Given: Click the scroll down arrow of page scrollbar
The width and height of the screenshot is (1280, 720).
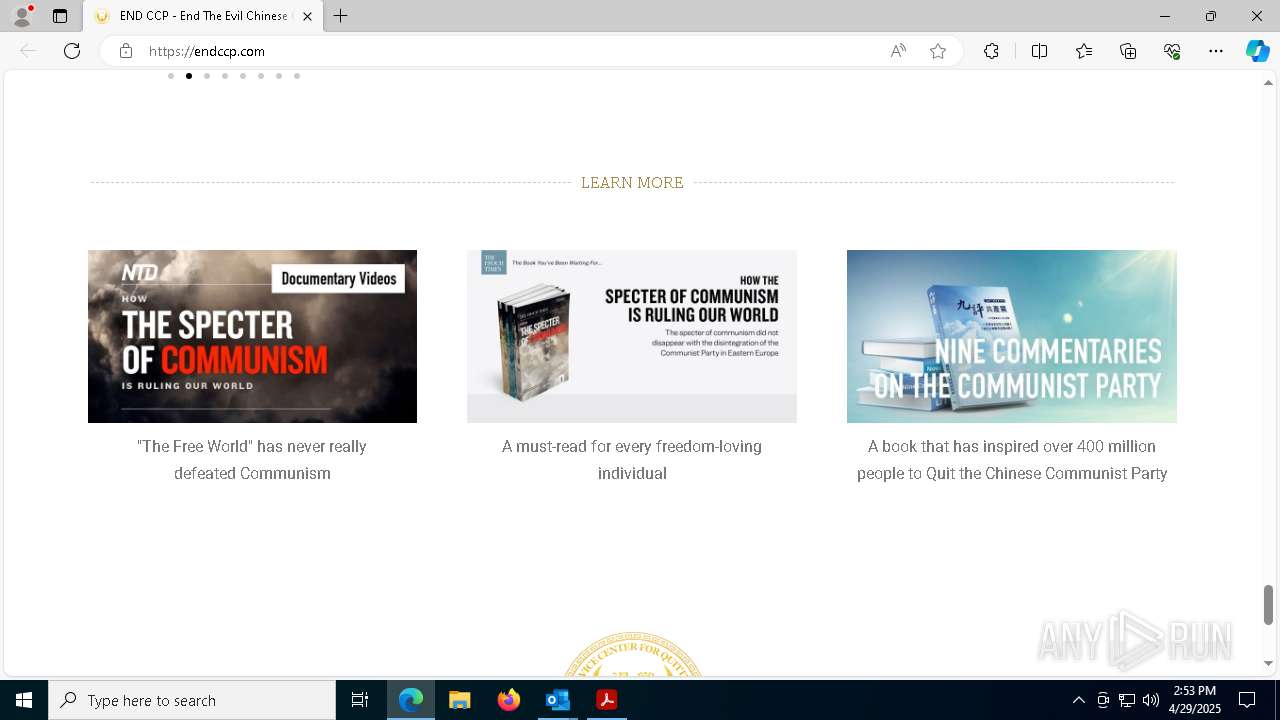Looking at the screenshot, I should [x=1268, y=663].
